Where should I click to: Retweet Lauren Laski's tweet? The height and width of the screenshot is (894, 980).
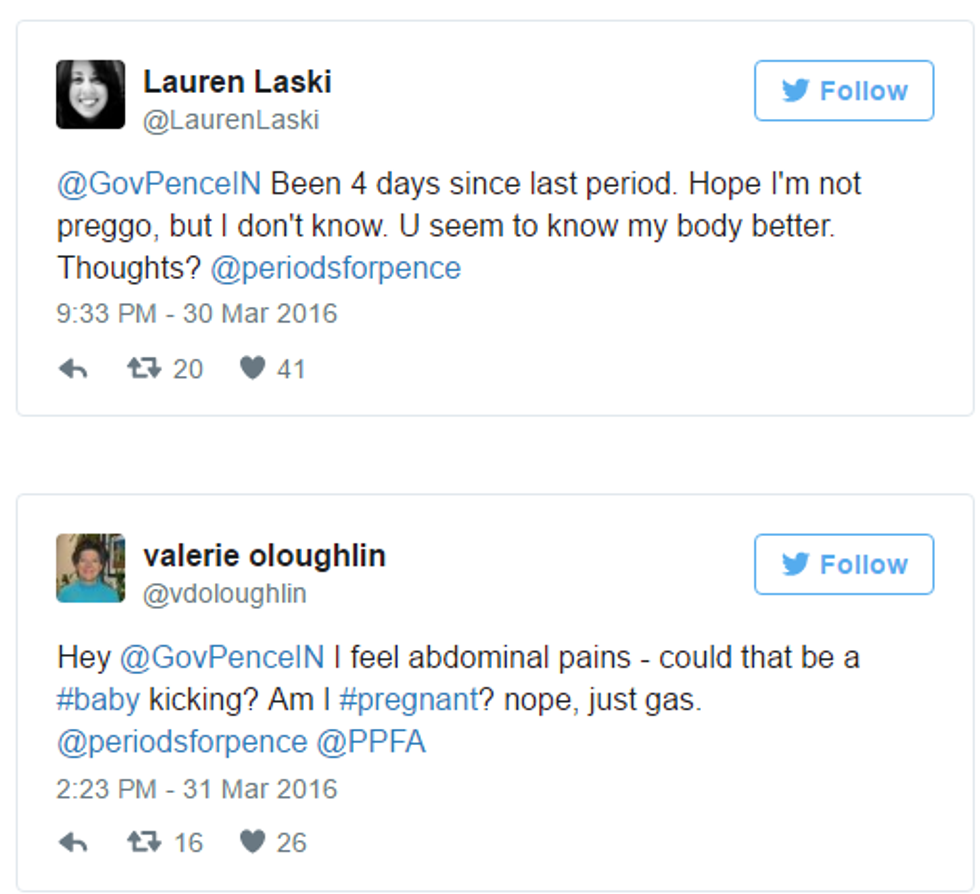point(143,369)
